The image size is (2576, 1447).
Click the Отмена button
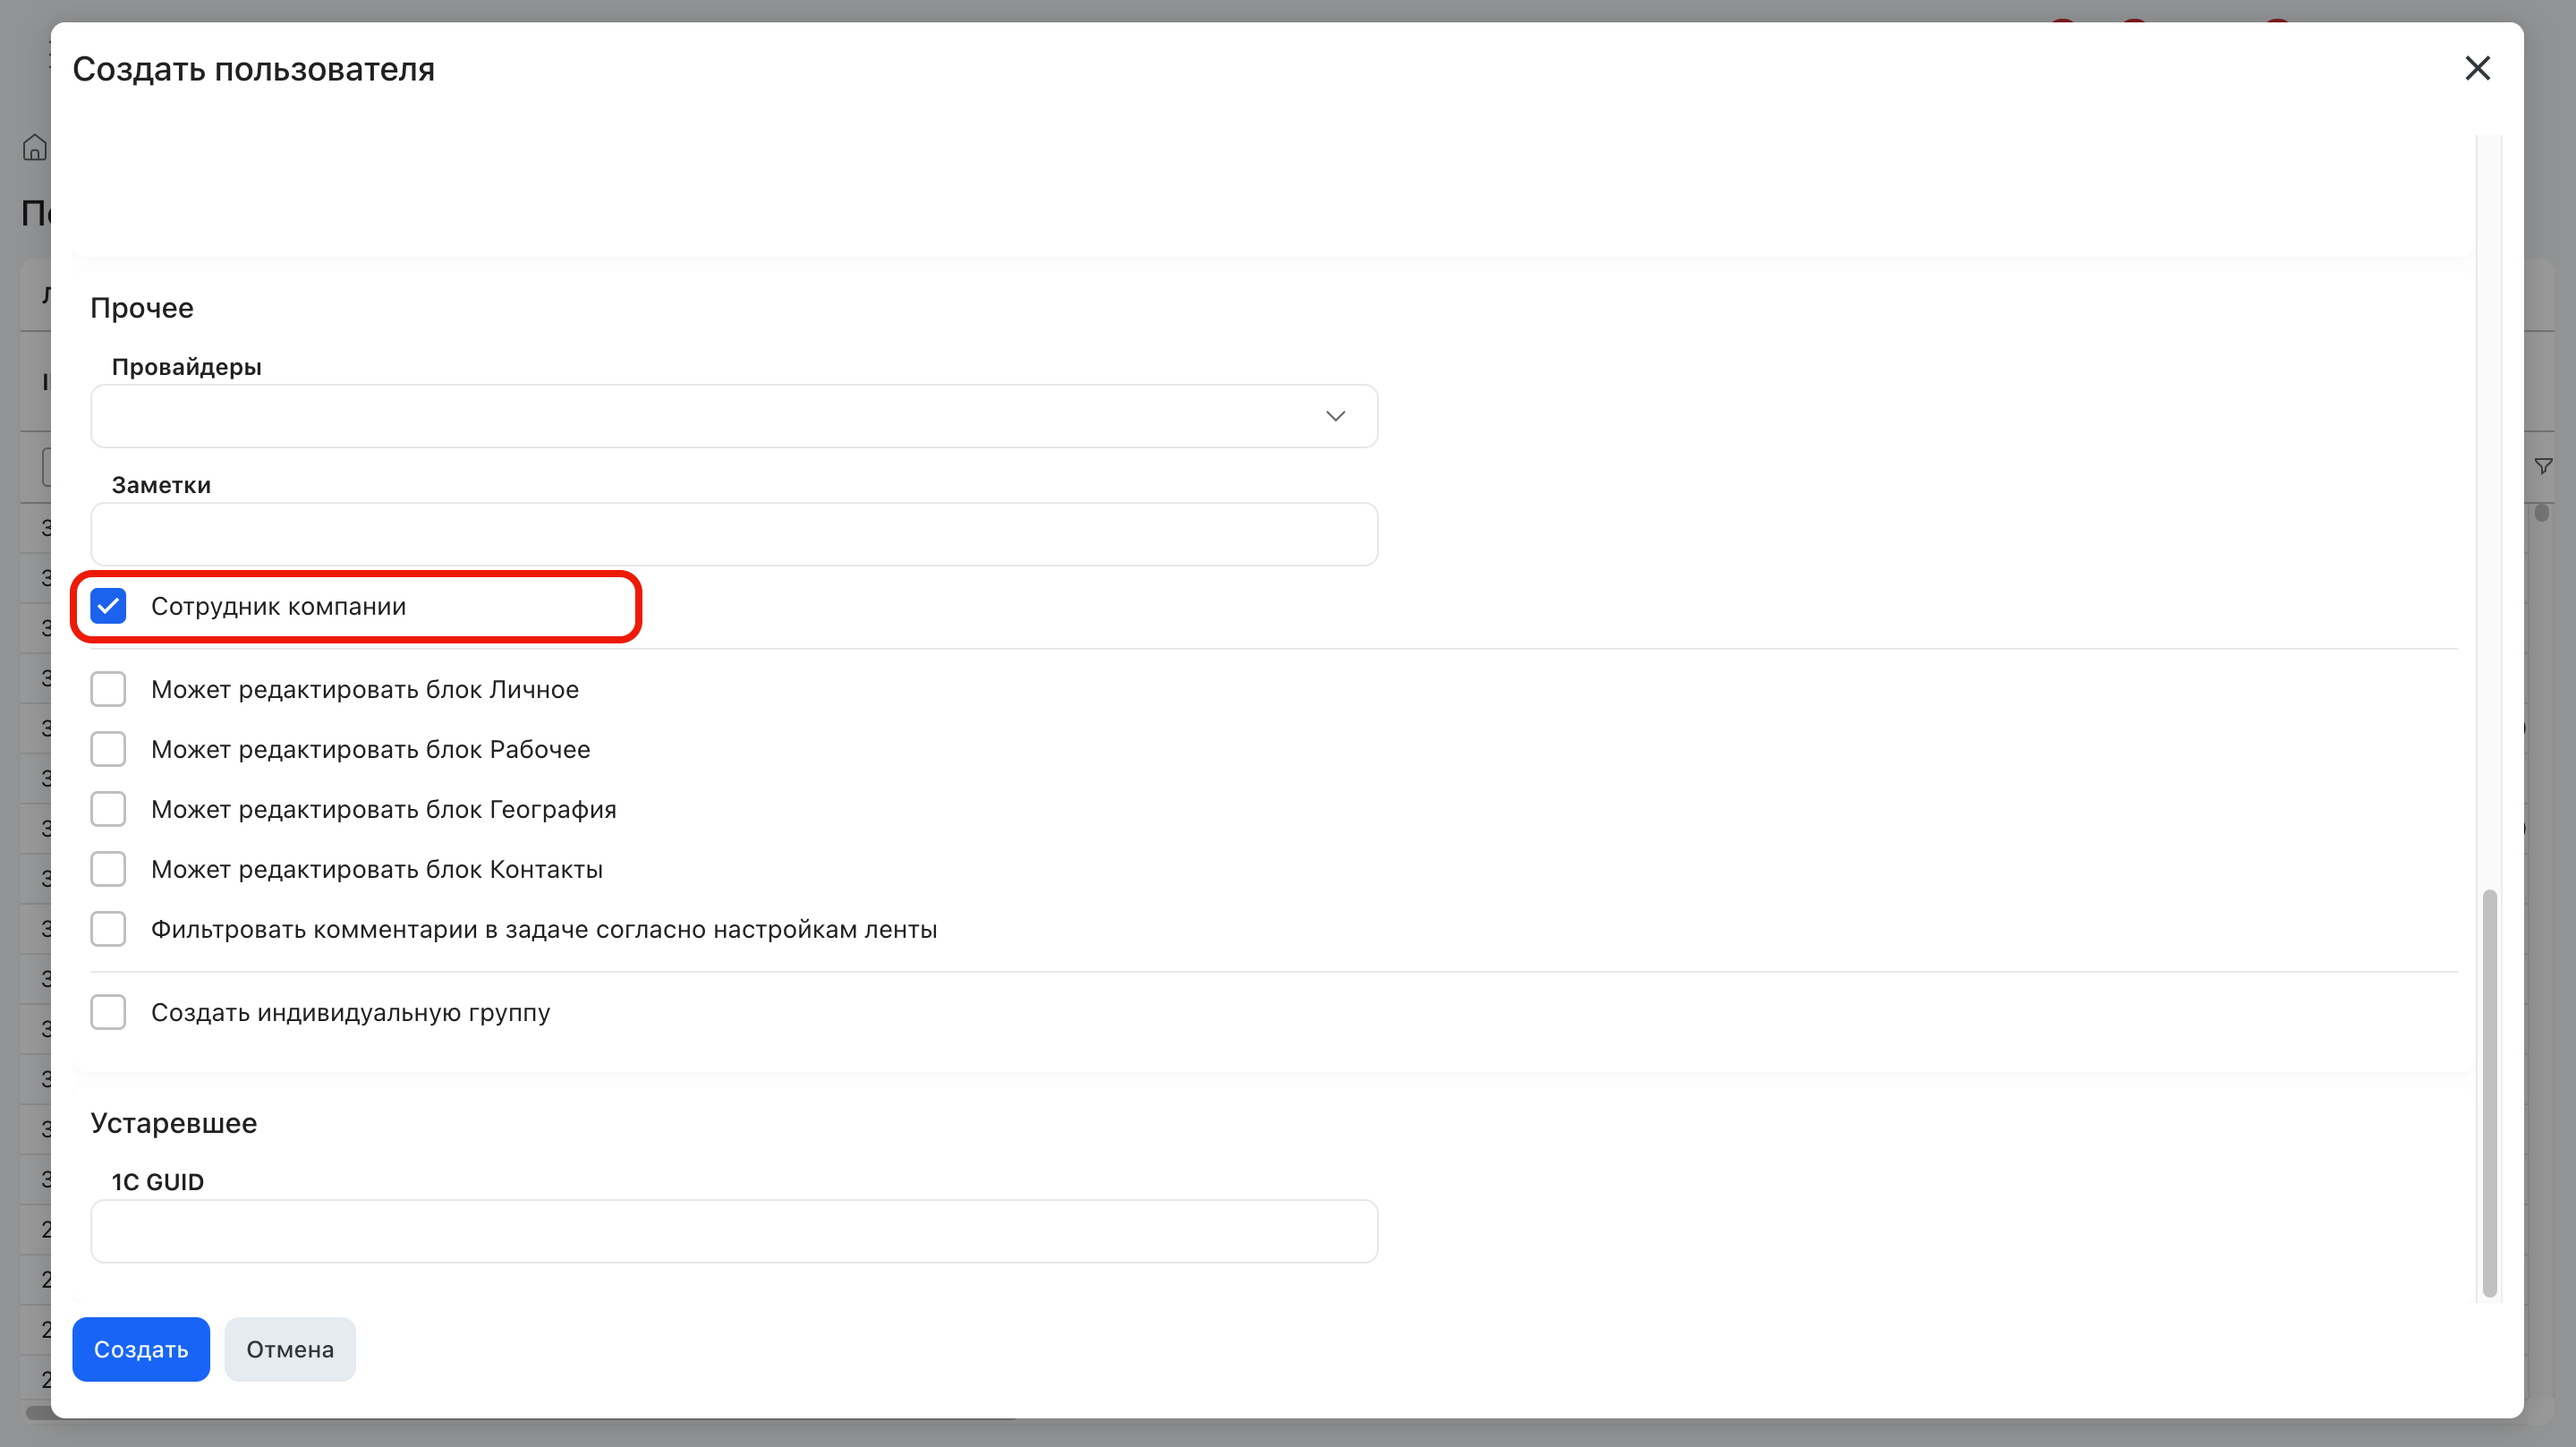(290, 1349)
